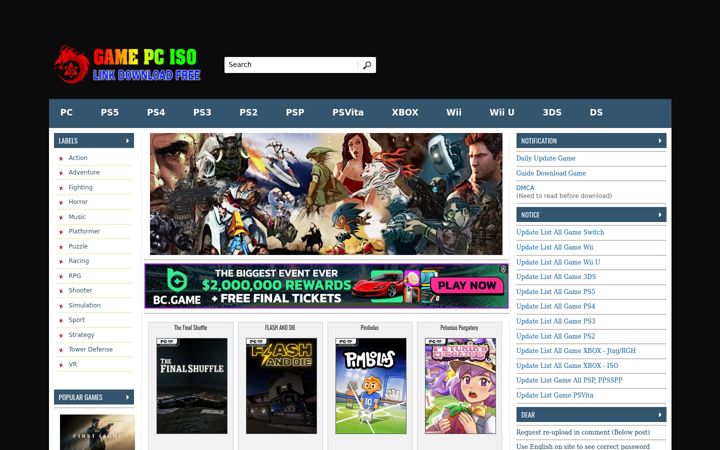Open The Final Shuffle cover thumbnail
This screenshot has height=450, width=720.
(192, 386)
